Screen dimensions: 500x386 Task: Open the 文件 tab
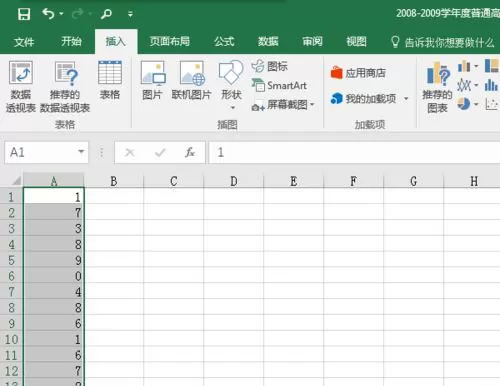point(24,42)
